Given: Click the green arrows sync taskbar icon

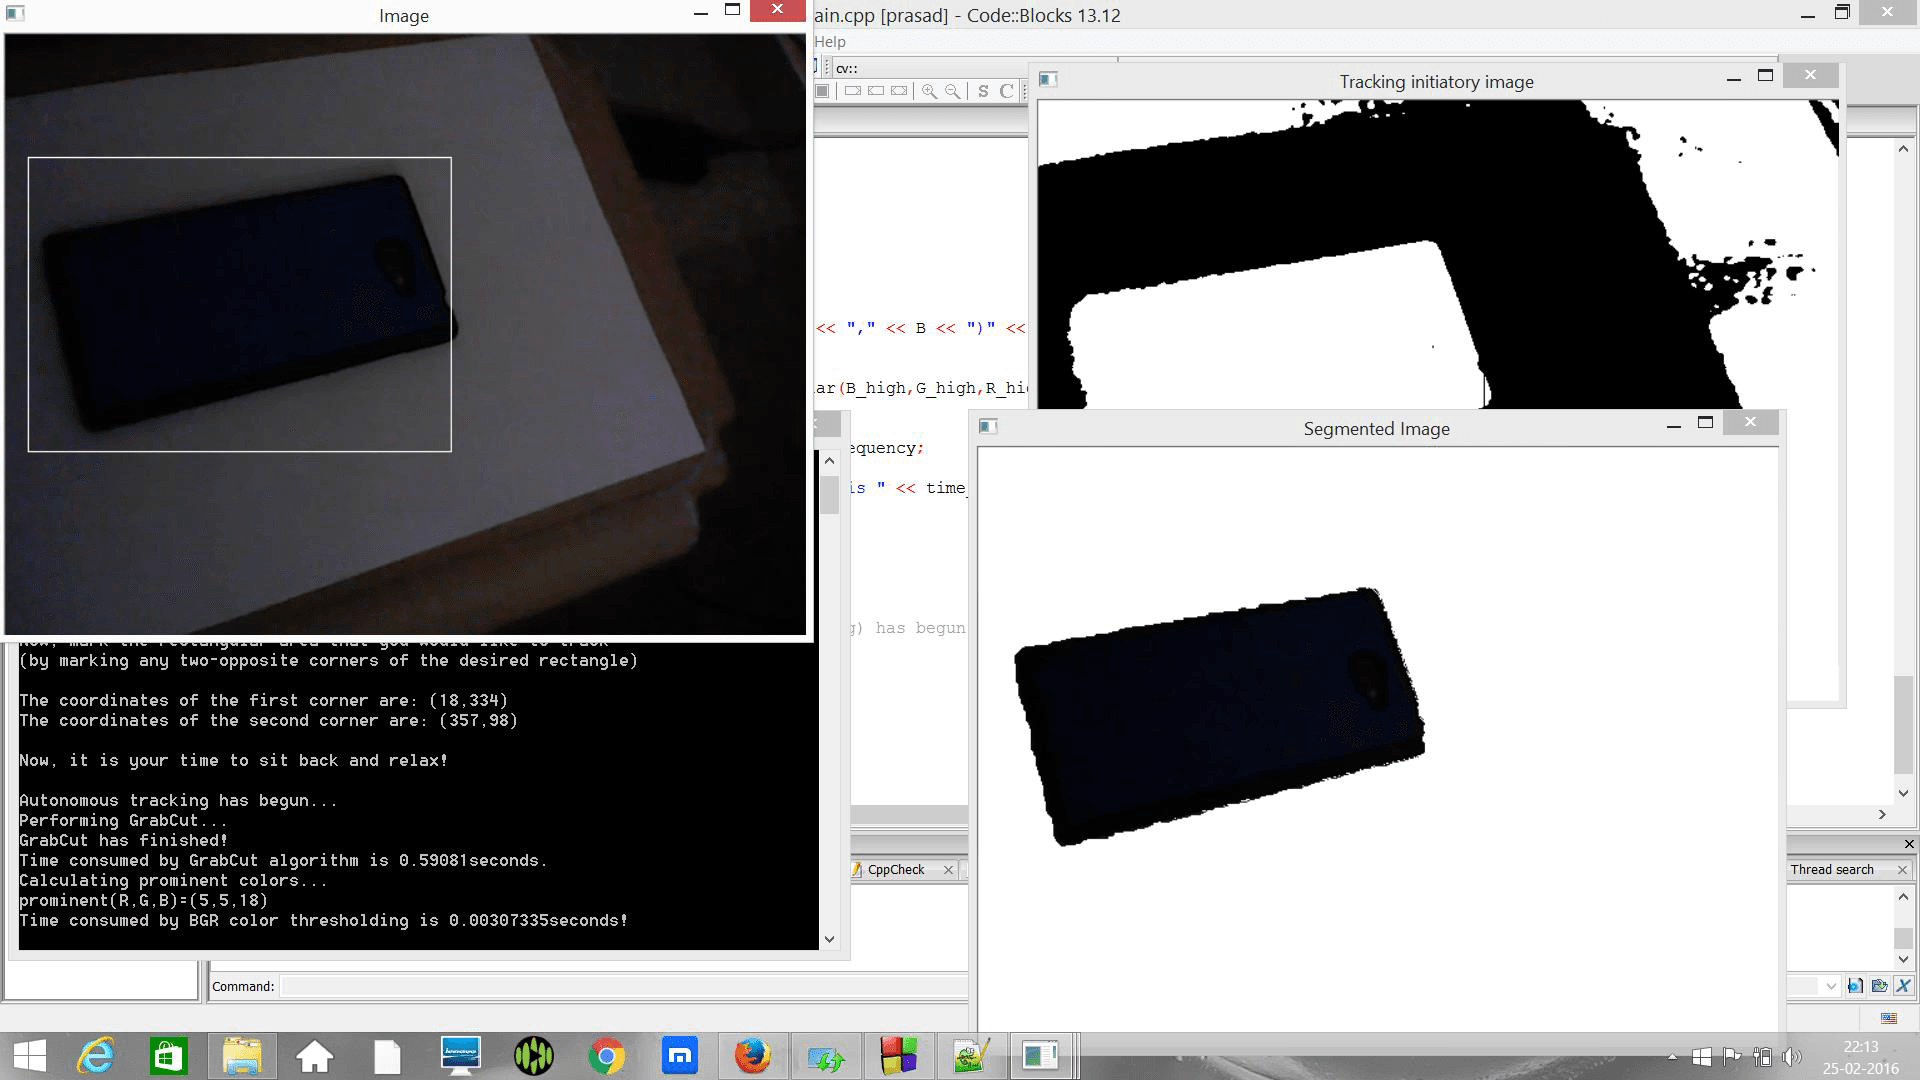Looking at the screenshot, I should click(x=826, y=1056).
